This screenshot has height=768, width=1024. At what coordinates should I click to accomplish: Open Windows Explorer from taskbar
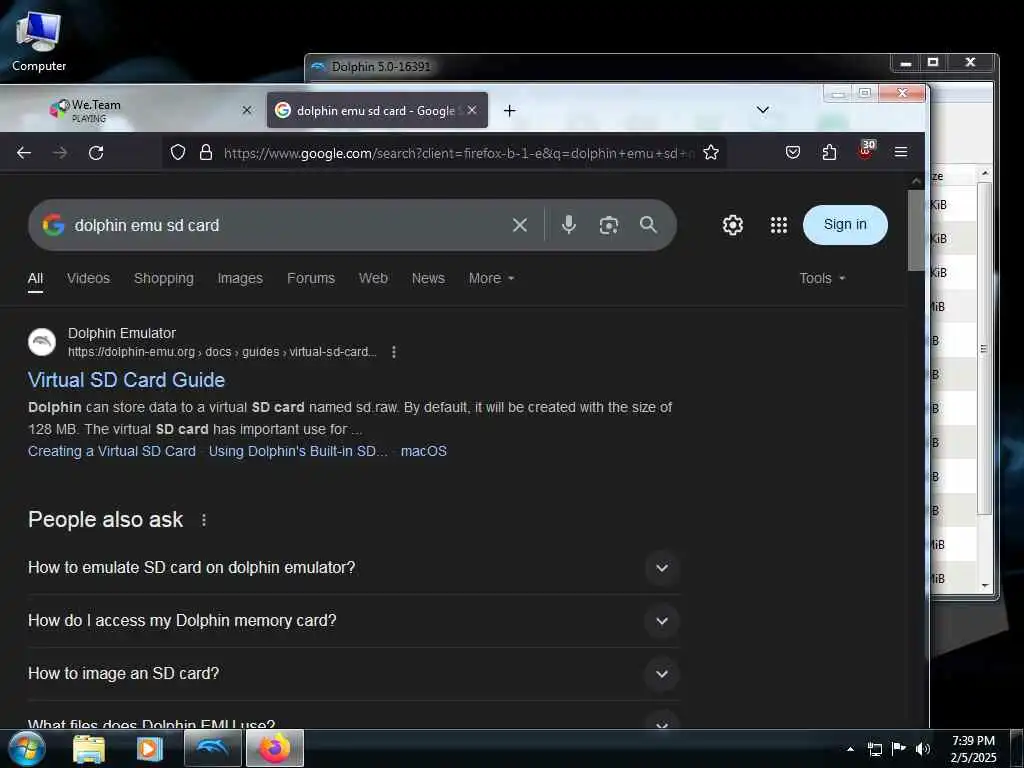click(x=89, y=749)
